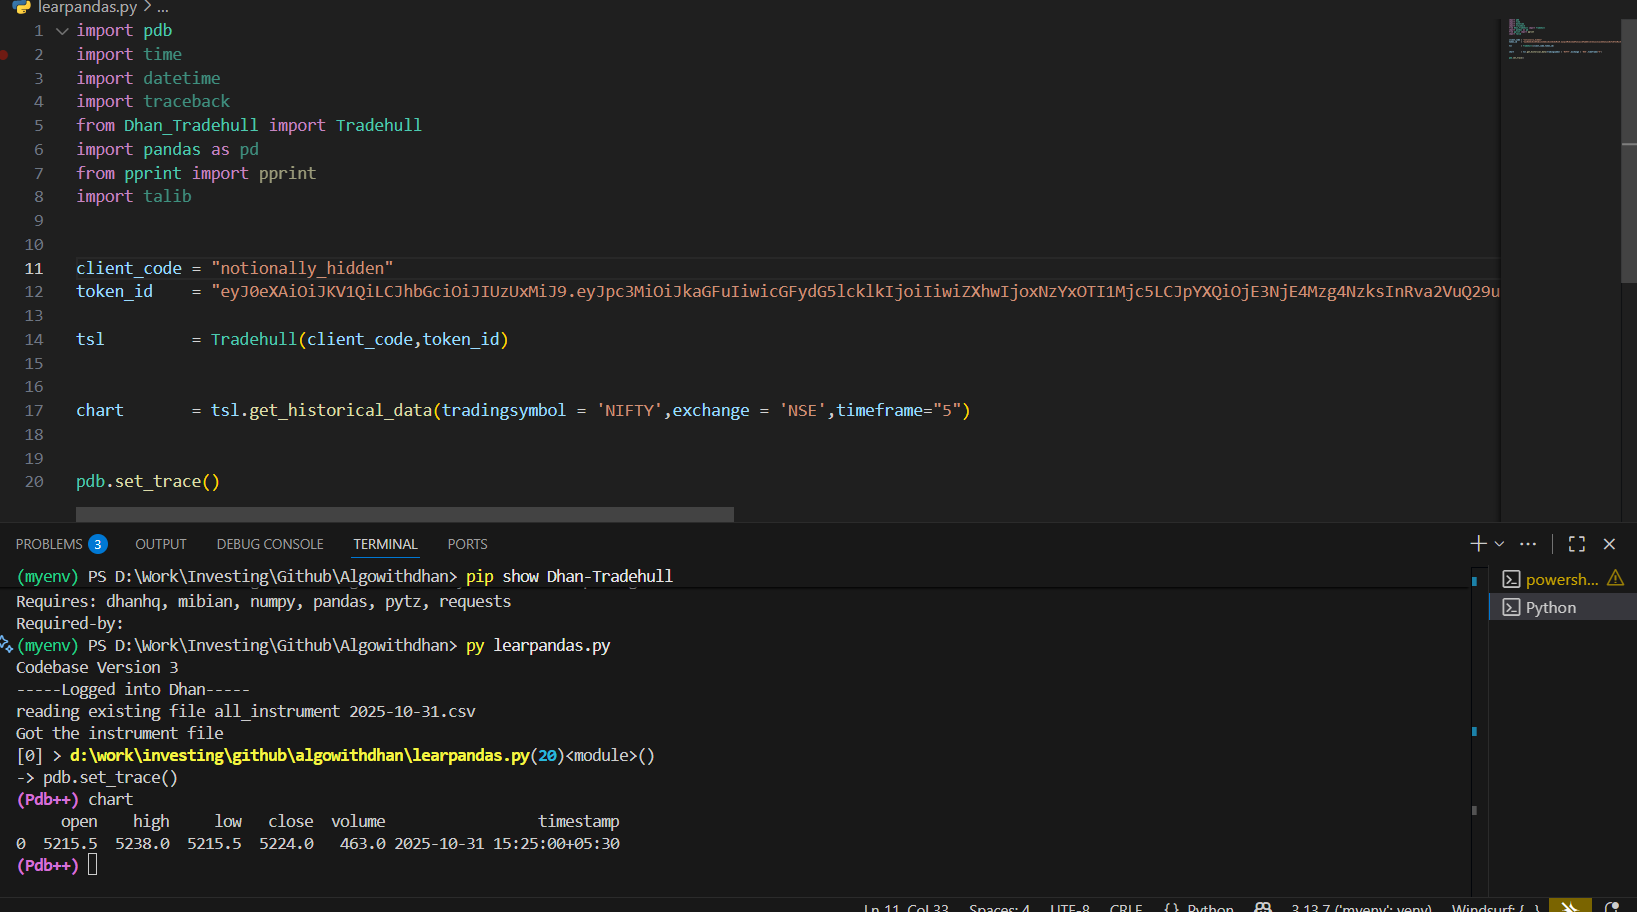Click the Python interpreter version in status bar
This screenshot has width=1637, height=912.
tap(1360, 907)
